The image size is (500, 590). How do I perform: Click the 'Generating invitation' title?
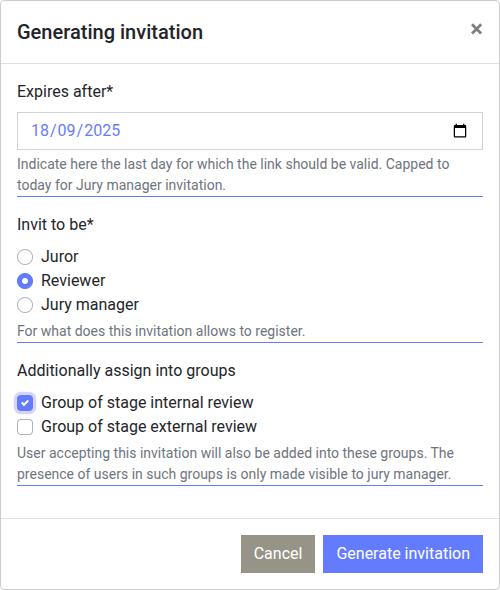(110, 32)
